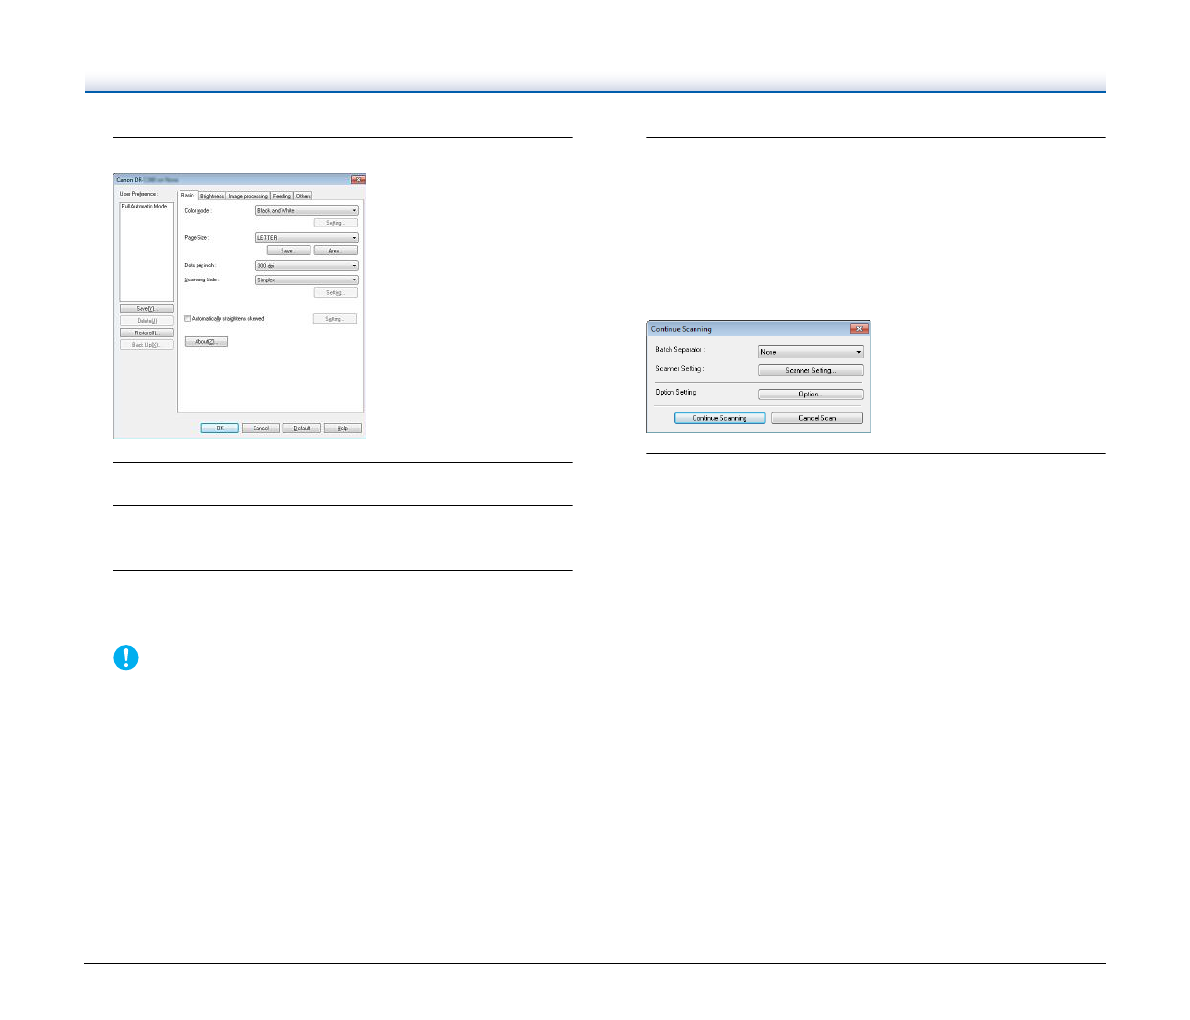This screenshot has width=1190, height=1020.
Task: Expand the Page Size dropdown
Action: coord(306,238)
